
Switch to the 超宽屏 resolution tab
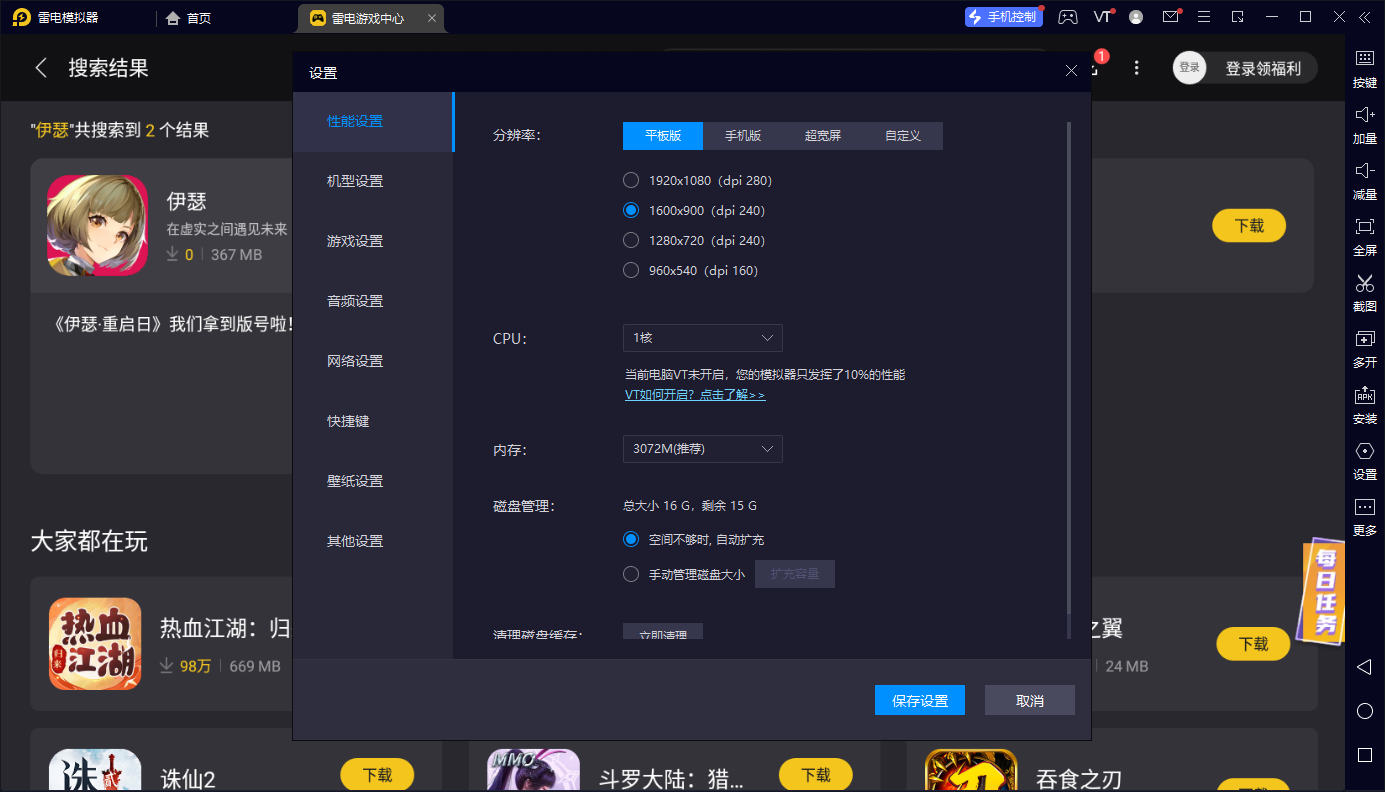[823, 135]
